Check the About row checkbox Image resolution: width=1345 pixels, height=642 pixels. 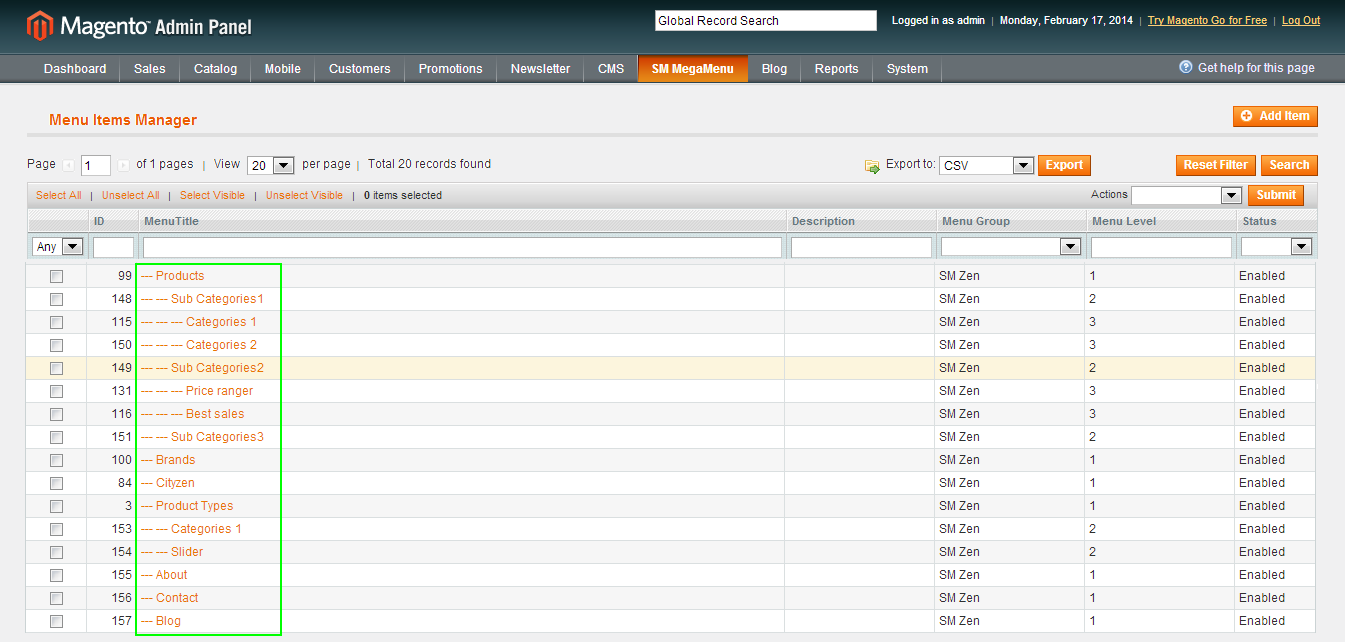tap(56, 575)
